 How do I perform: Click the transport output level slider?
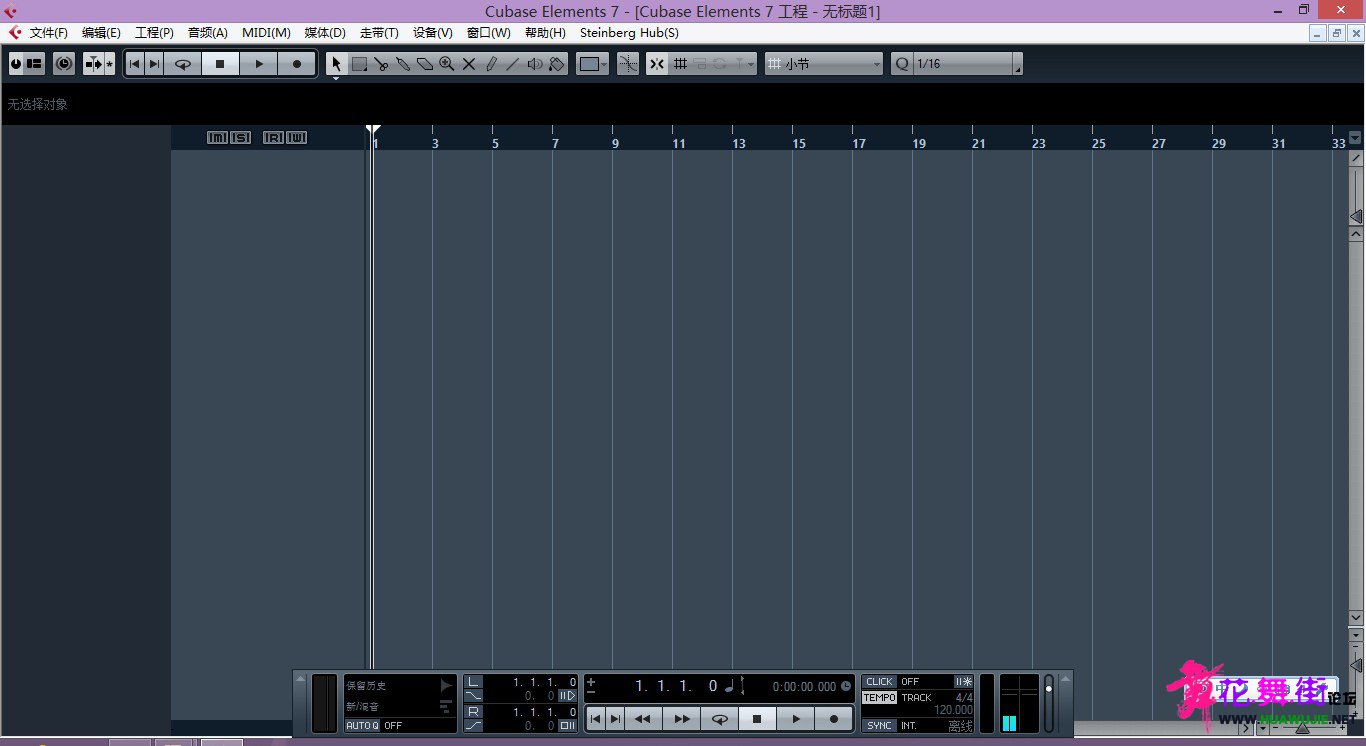click(x=1048, y=703)
